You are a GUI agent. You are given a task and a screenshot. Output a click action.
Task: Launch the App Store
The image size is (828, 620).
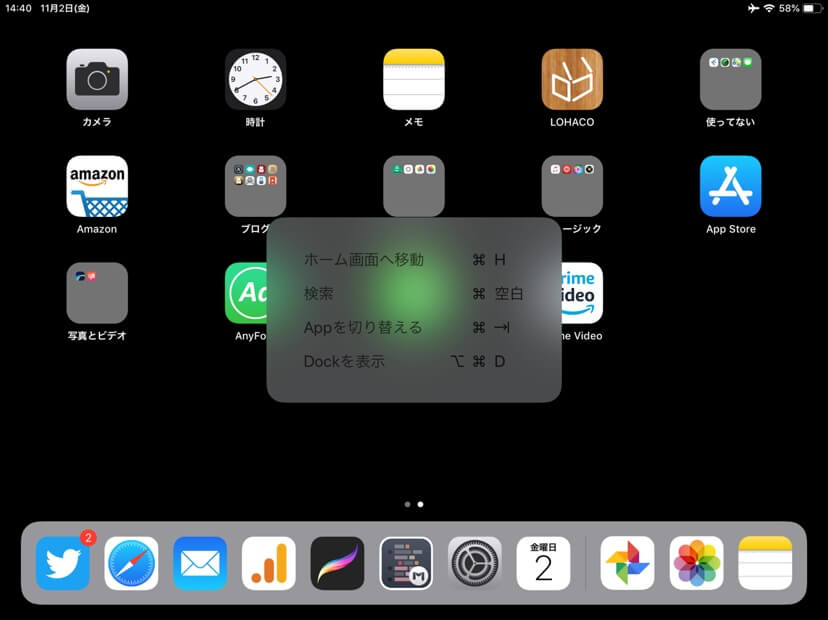[731, 186]
